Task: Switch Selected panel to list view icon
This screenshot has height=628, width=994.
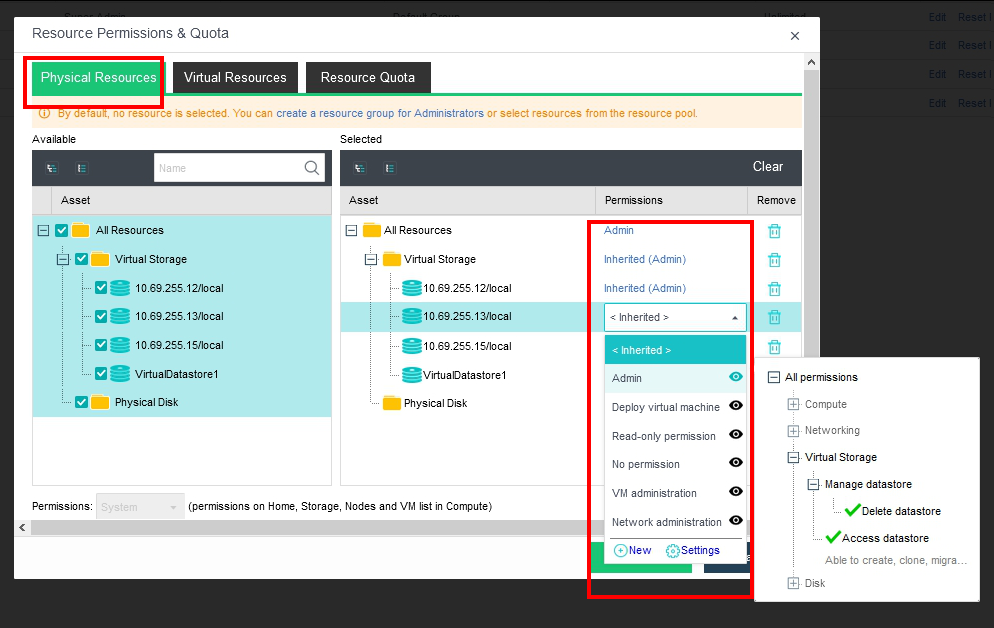Action: coord(390,168)
